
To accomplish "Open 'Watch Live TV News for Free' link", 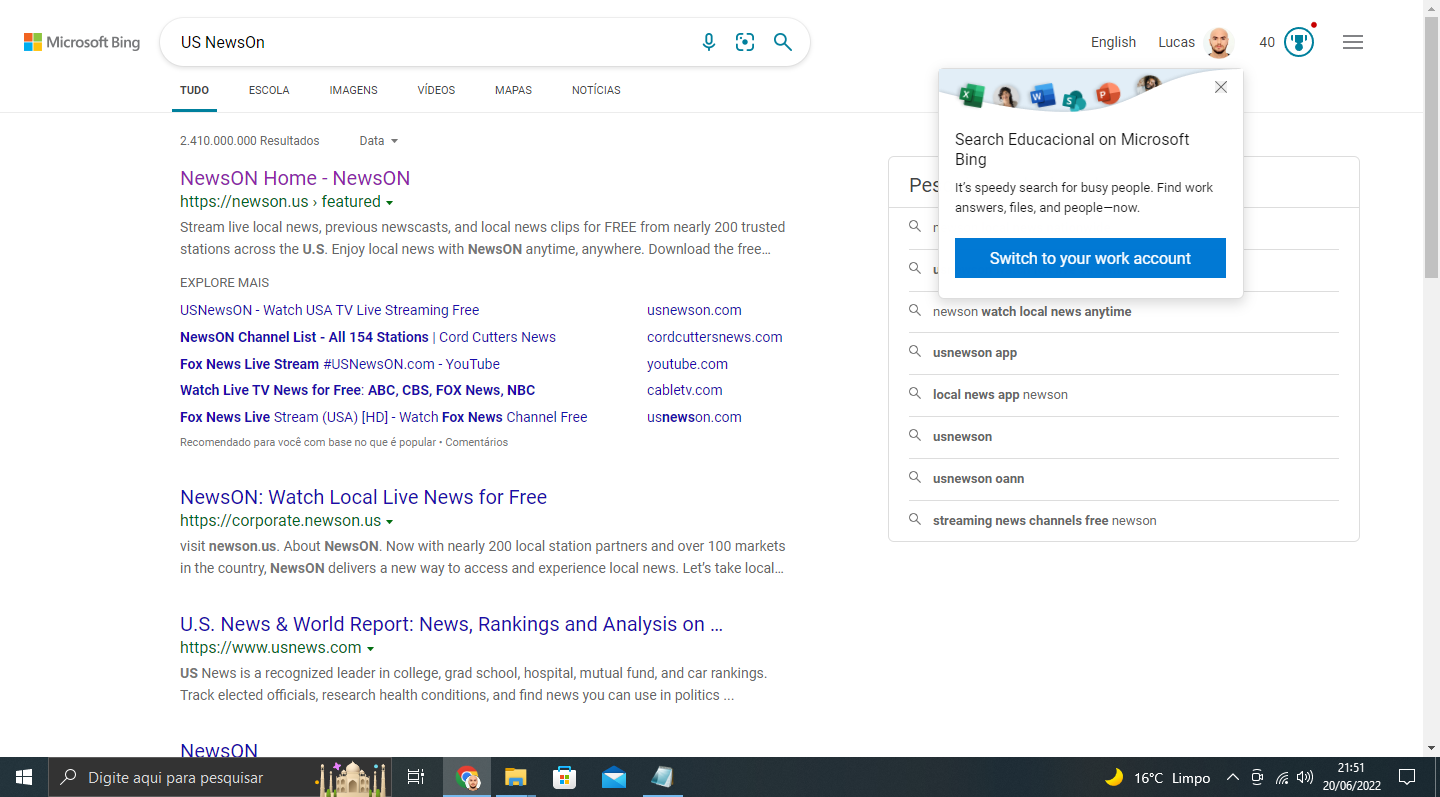I will coord(357,390).
